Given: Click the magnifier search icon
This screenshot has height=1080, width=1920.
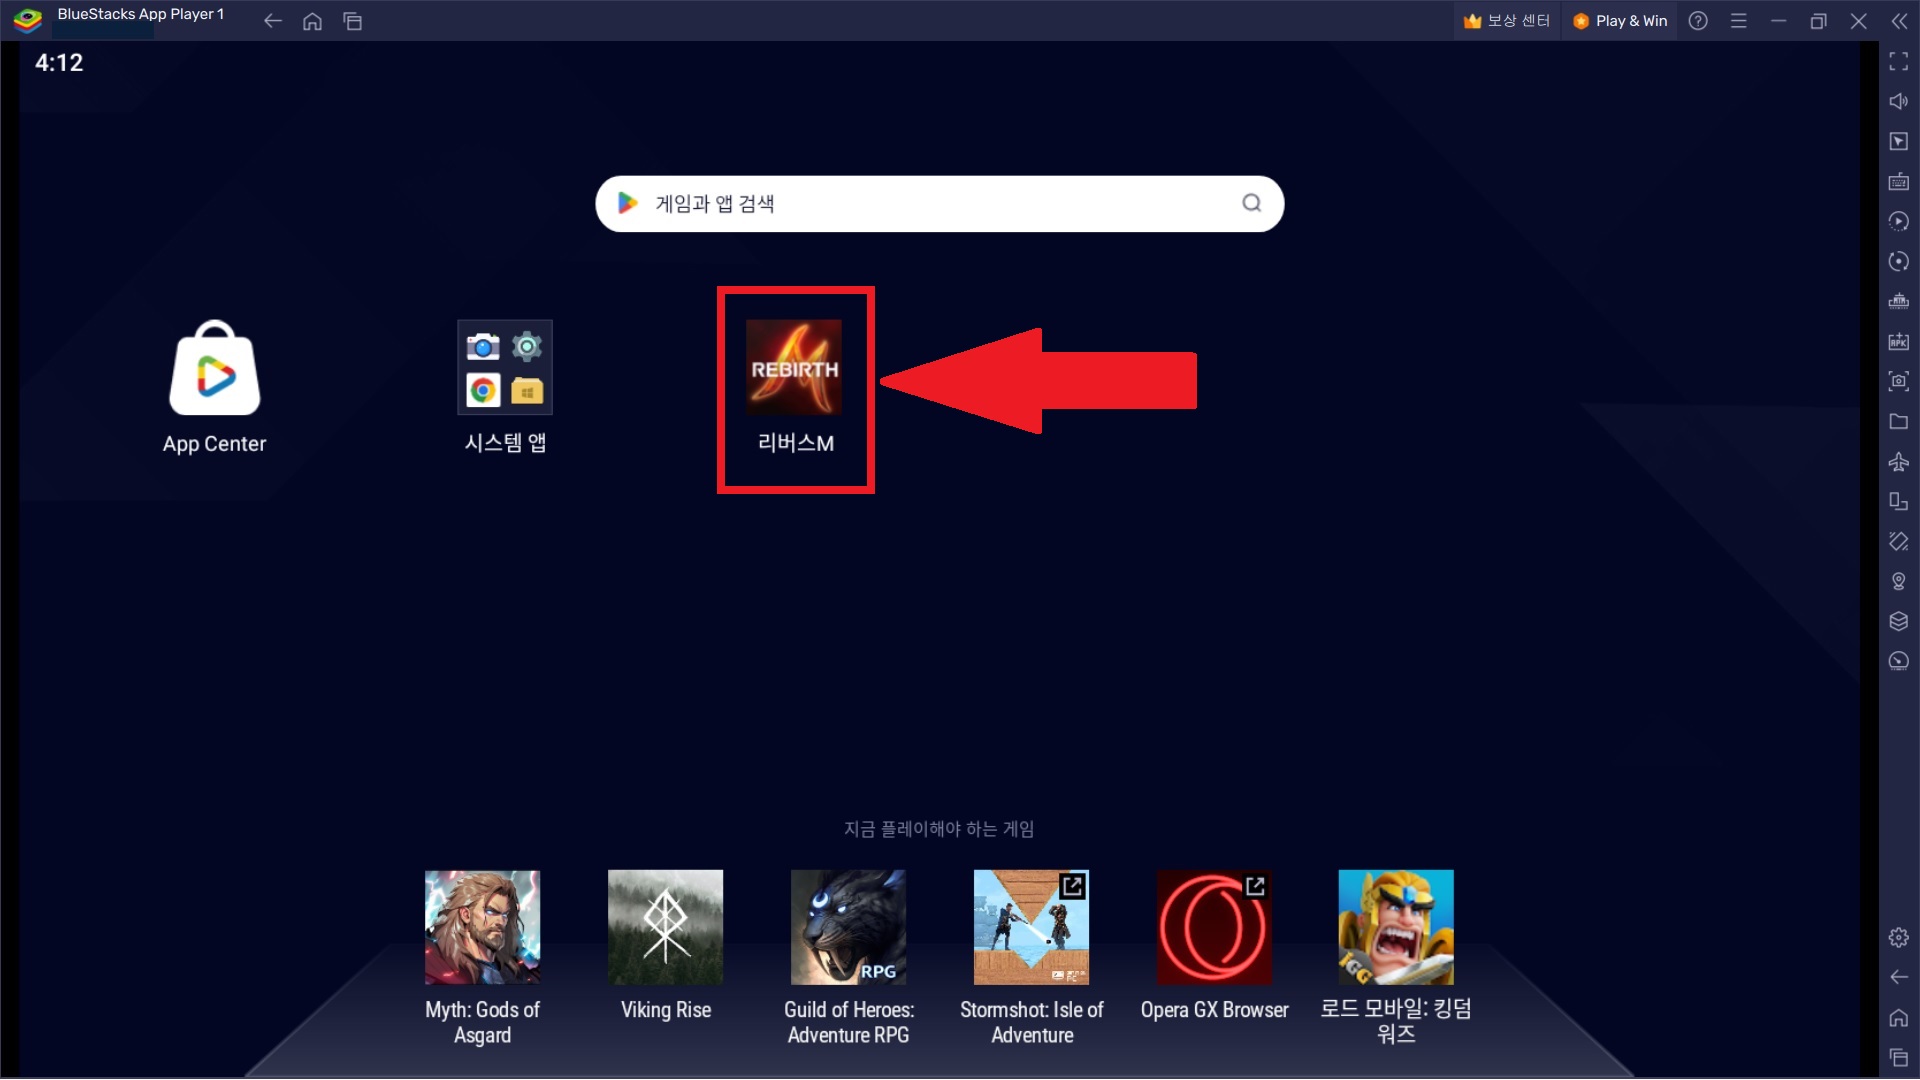Looking at the screenshot, I should [x=1251, y=203].
